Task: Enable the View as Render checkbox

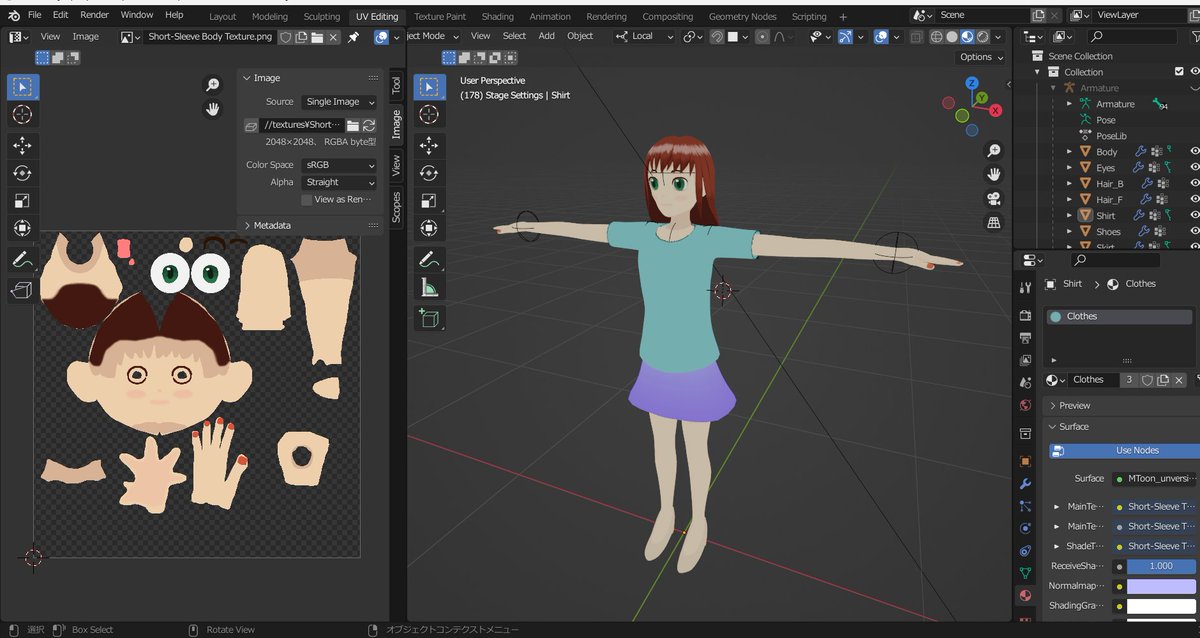Action: (x=307, y=200)
